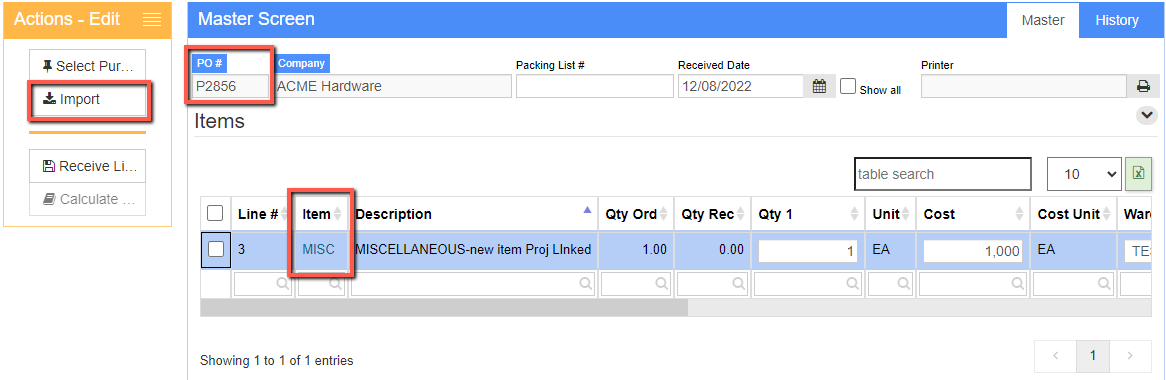Image resolution: width=1166 pixels, height=380 pixels.
Task: Enable the Show all checkbox
Action: (x=848, y=86)
